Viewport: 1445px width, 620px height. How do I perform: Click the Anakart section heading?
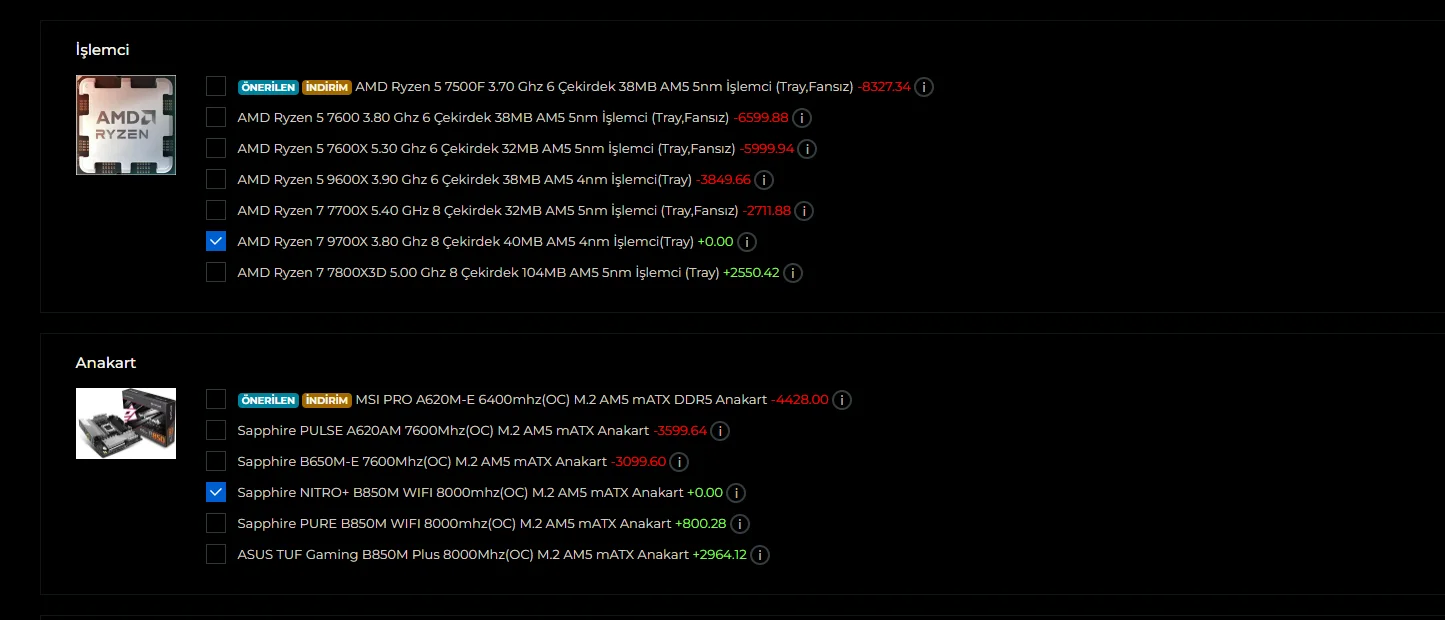coord(106,363)
